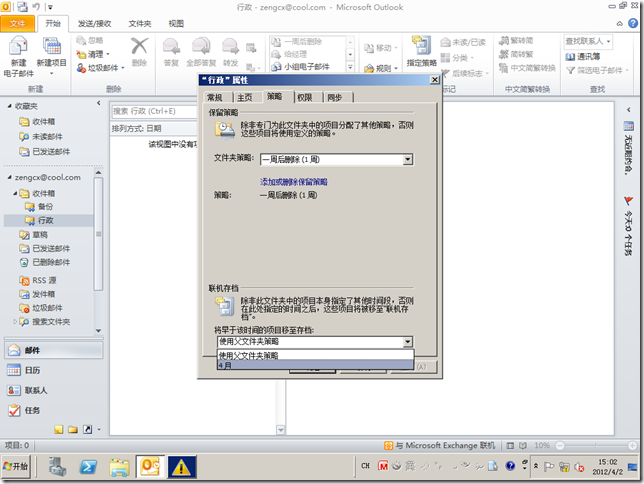The image size is (644, 484).
Task: Switch to the 常规 tab in the dialog
Action: coord(214,97)
